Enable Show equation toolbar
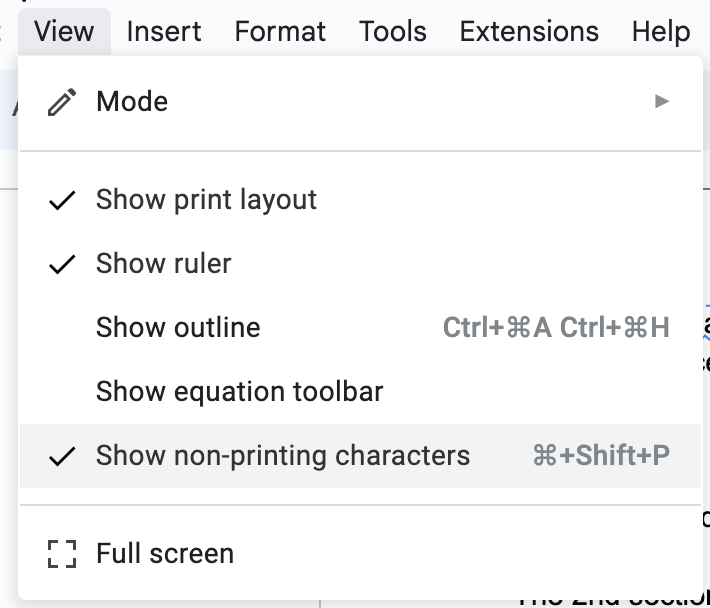 360,392
